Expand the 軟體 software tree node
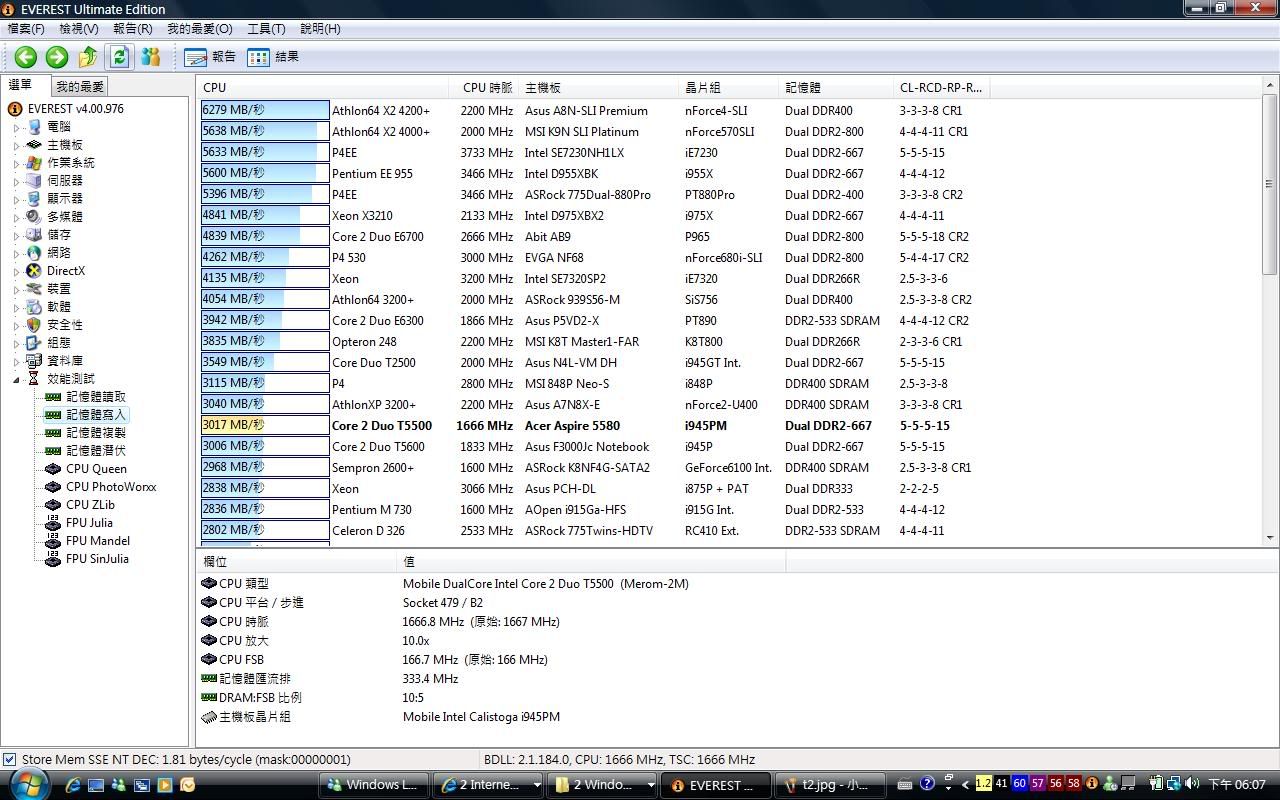 17,308
